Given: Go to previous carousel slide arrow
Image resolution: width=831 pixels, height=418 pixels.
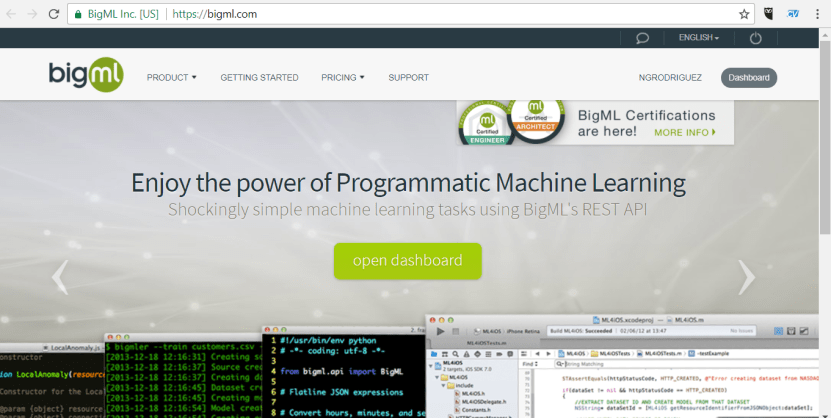Looking at the screenshot, I should [60, 276].
